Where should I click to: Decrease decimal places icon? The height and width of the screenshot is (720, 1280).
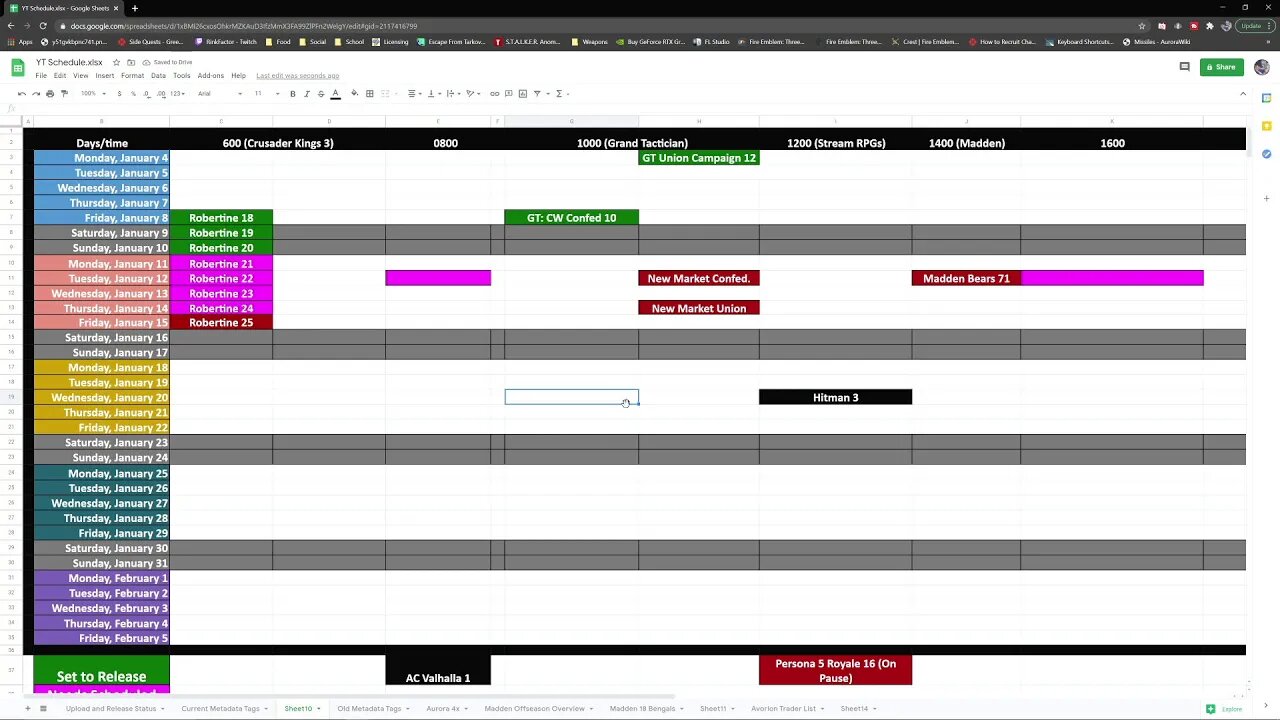[146, 94]
